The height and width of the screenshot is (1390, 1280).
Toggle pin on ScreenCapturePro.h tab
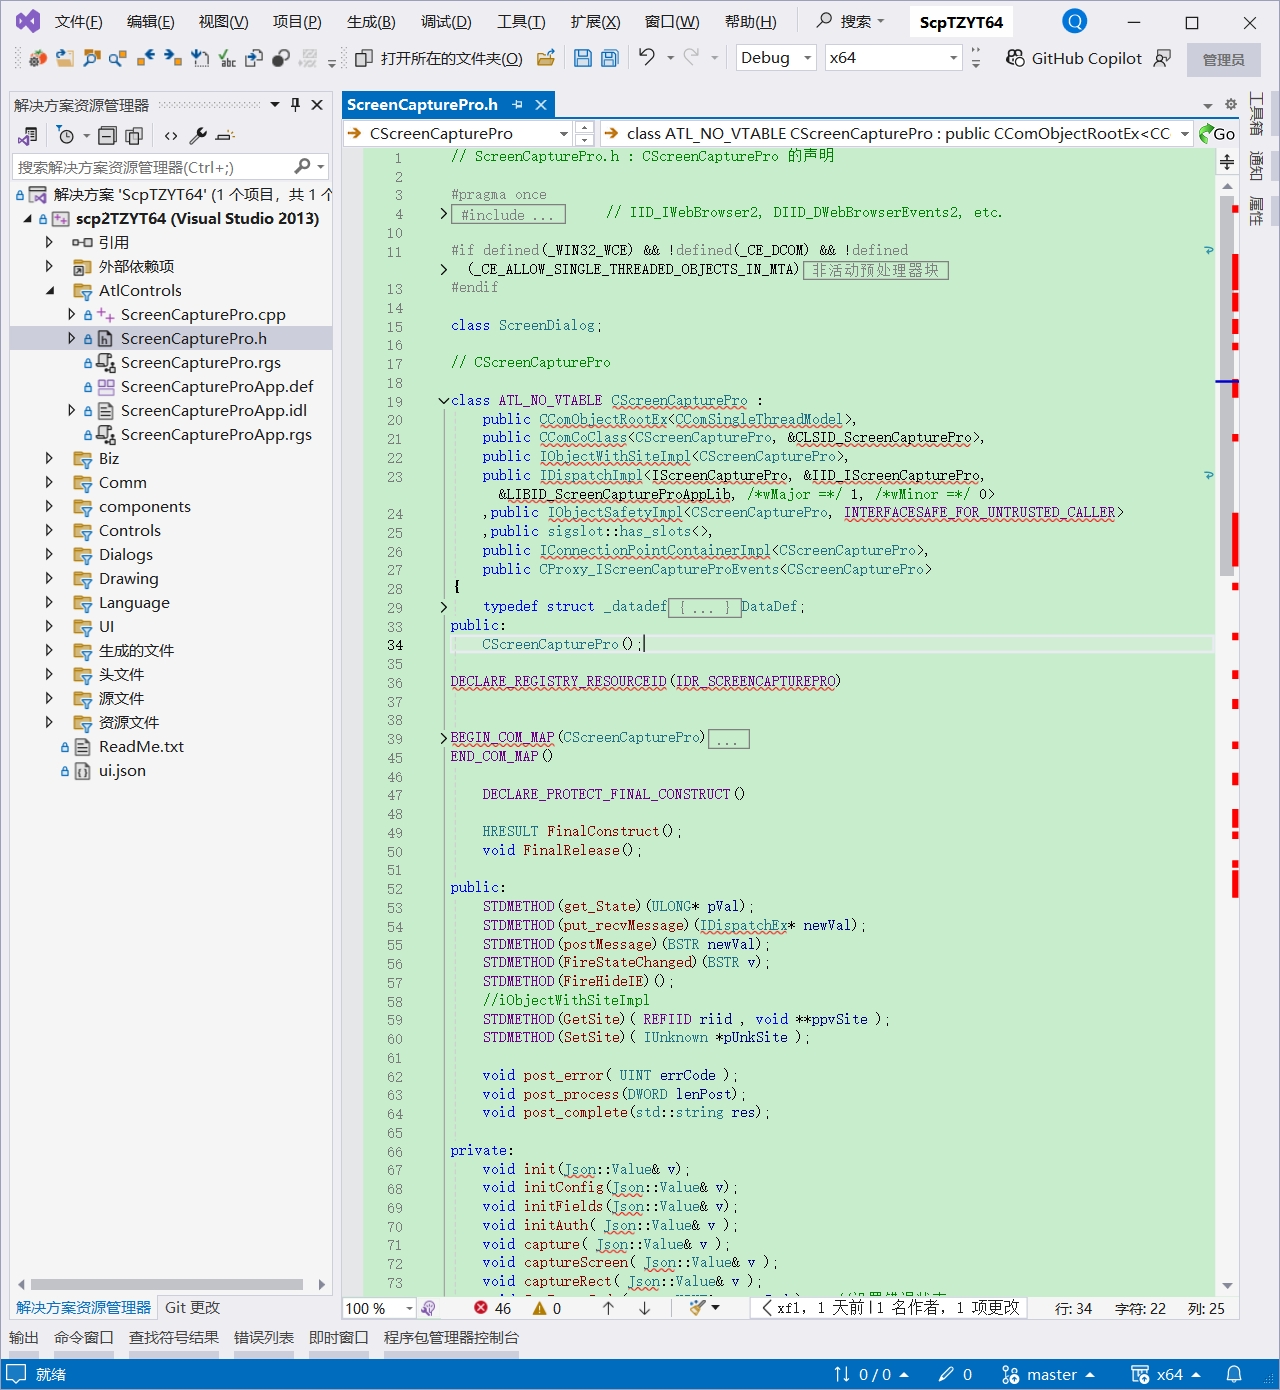[x=518, y=105]
